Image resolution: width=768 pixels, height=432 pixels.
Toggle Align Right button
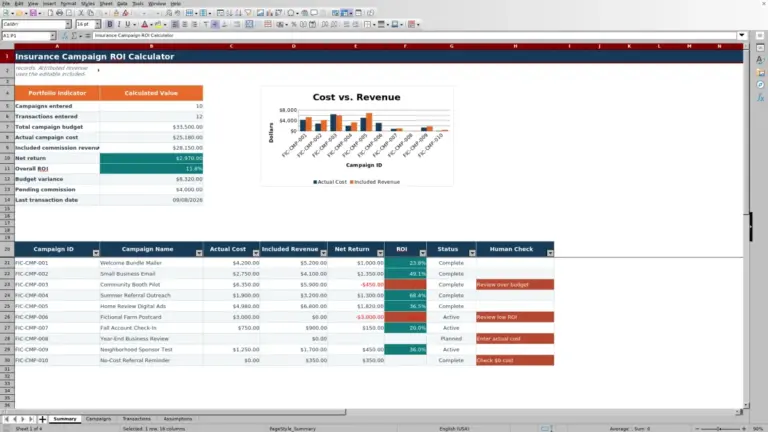(x=194, y=24)
